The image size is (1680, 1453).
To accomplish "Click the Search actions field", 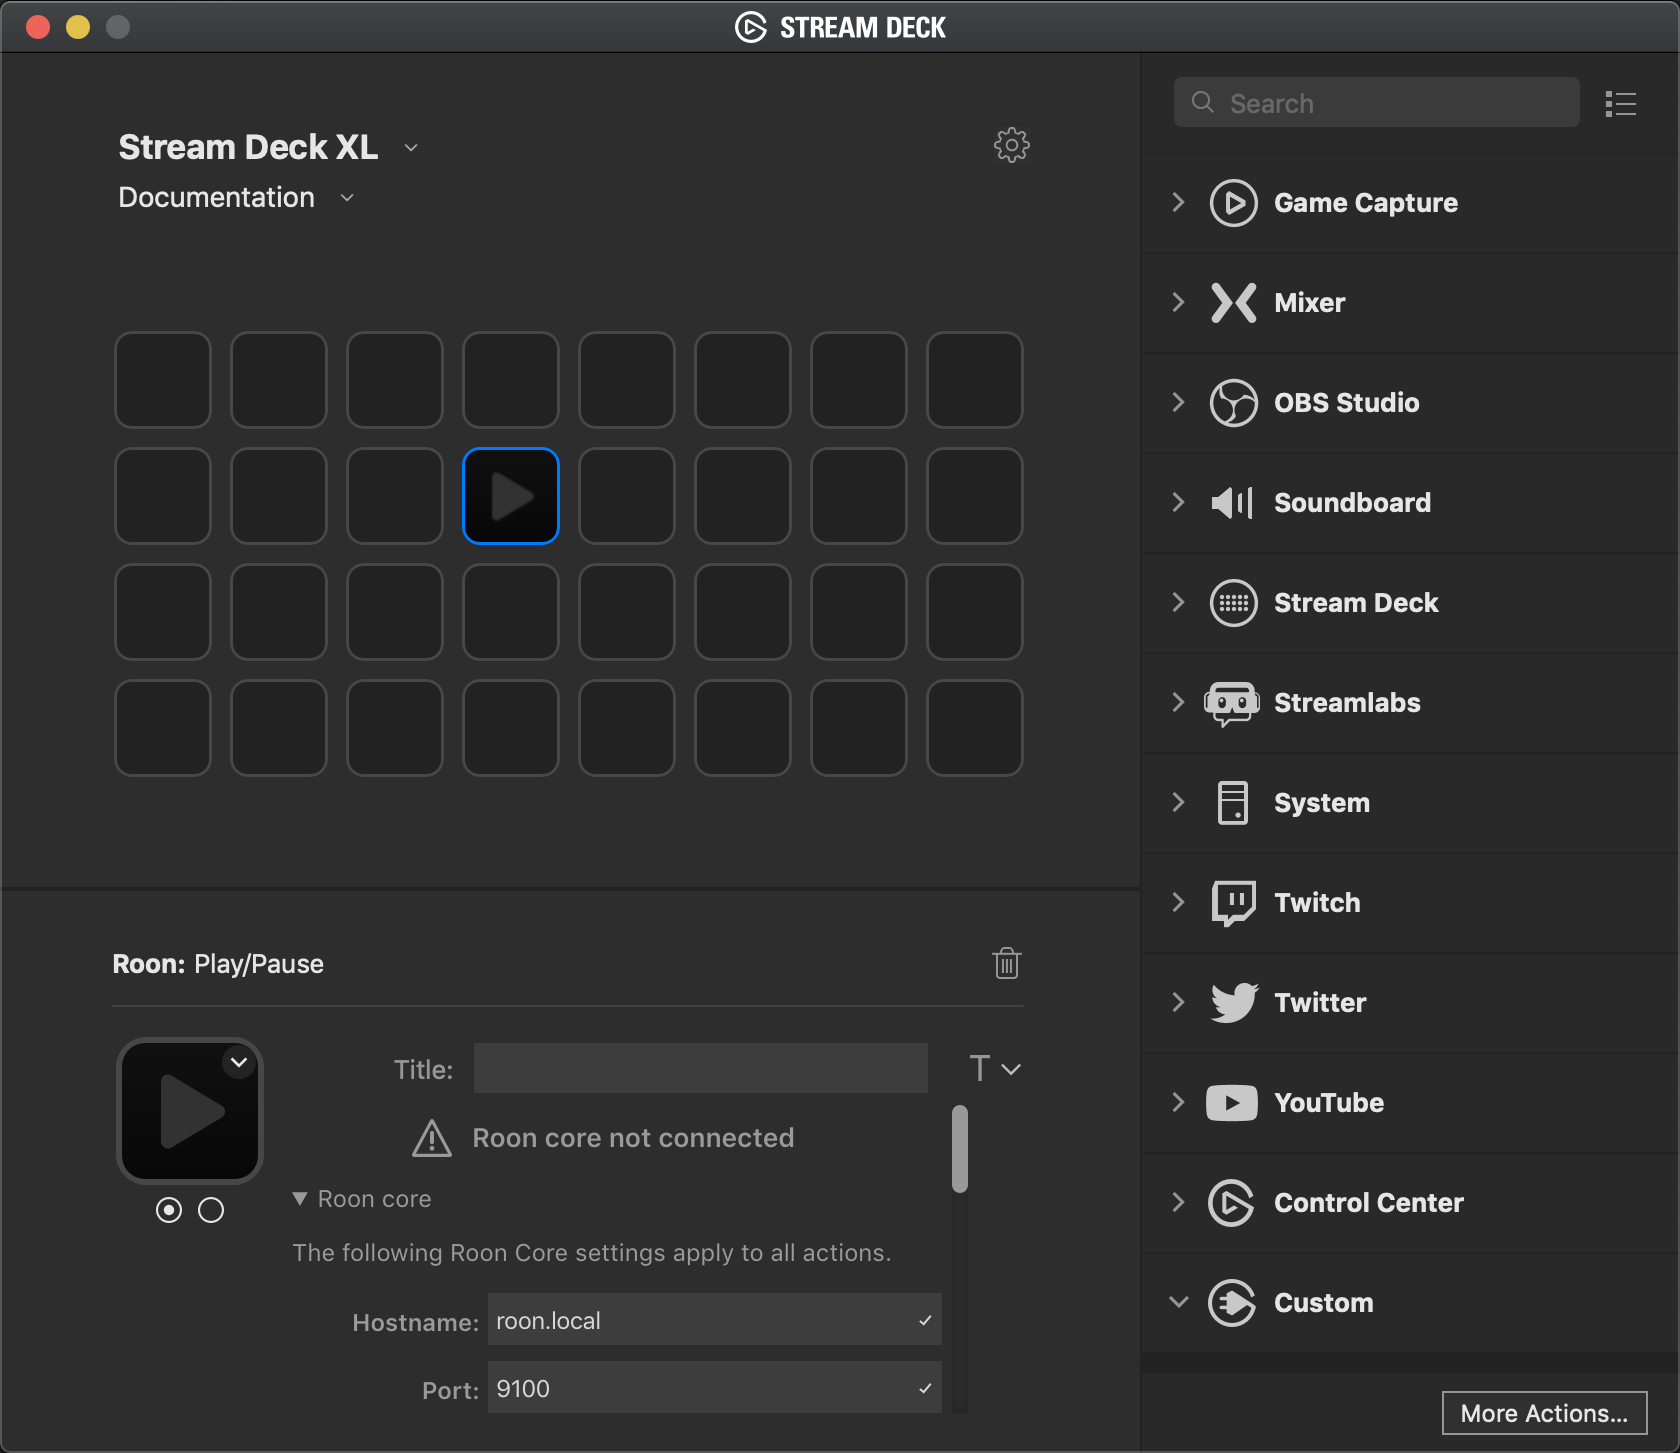I will [x=1376, y=102].
